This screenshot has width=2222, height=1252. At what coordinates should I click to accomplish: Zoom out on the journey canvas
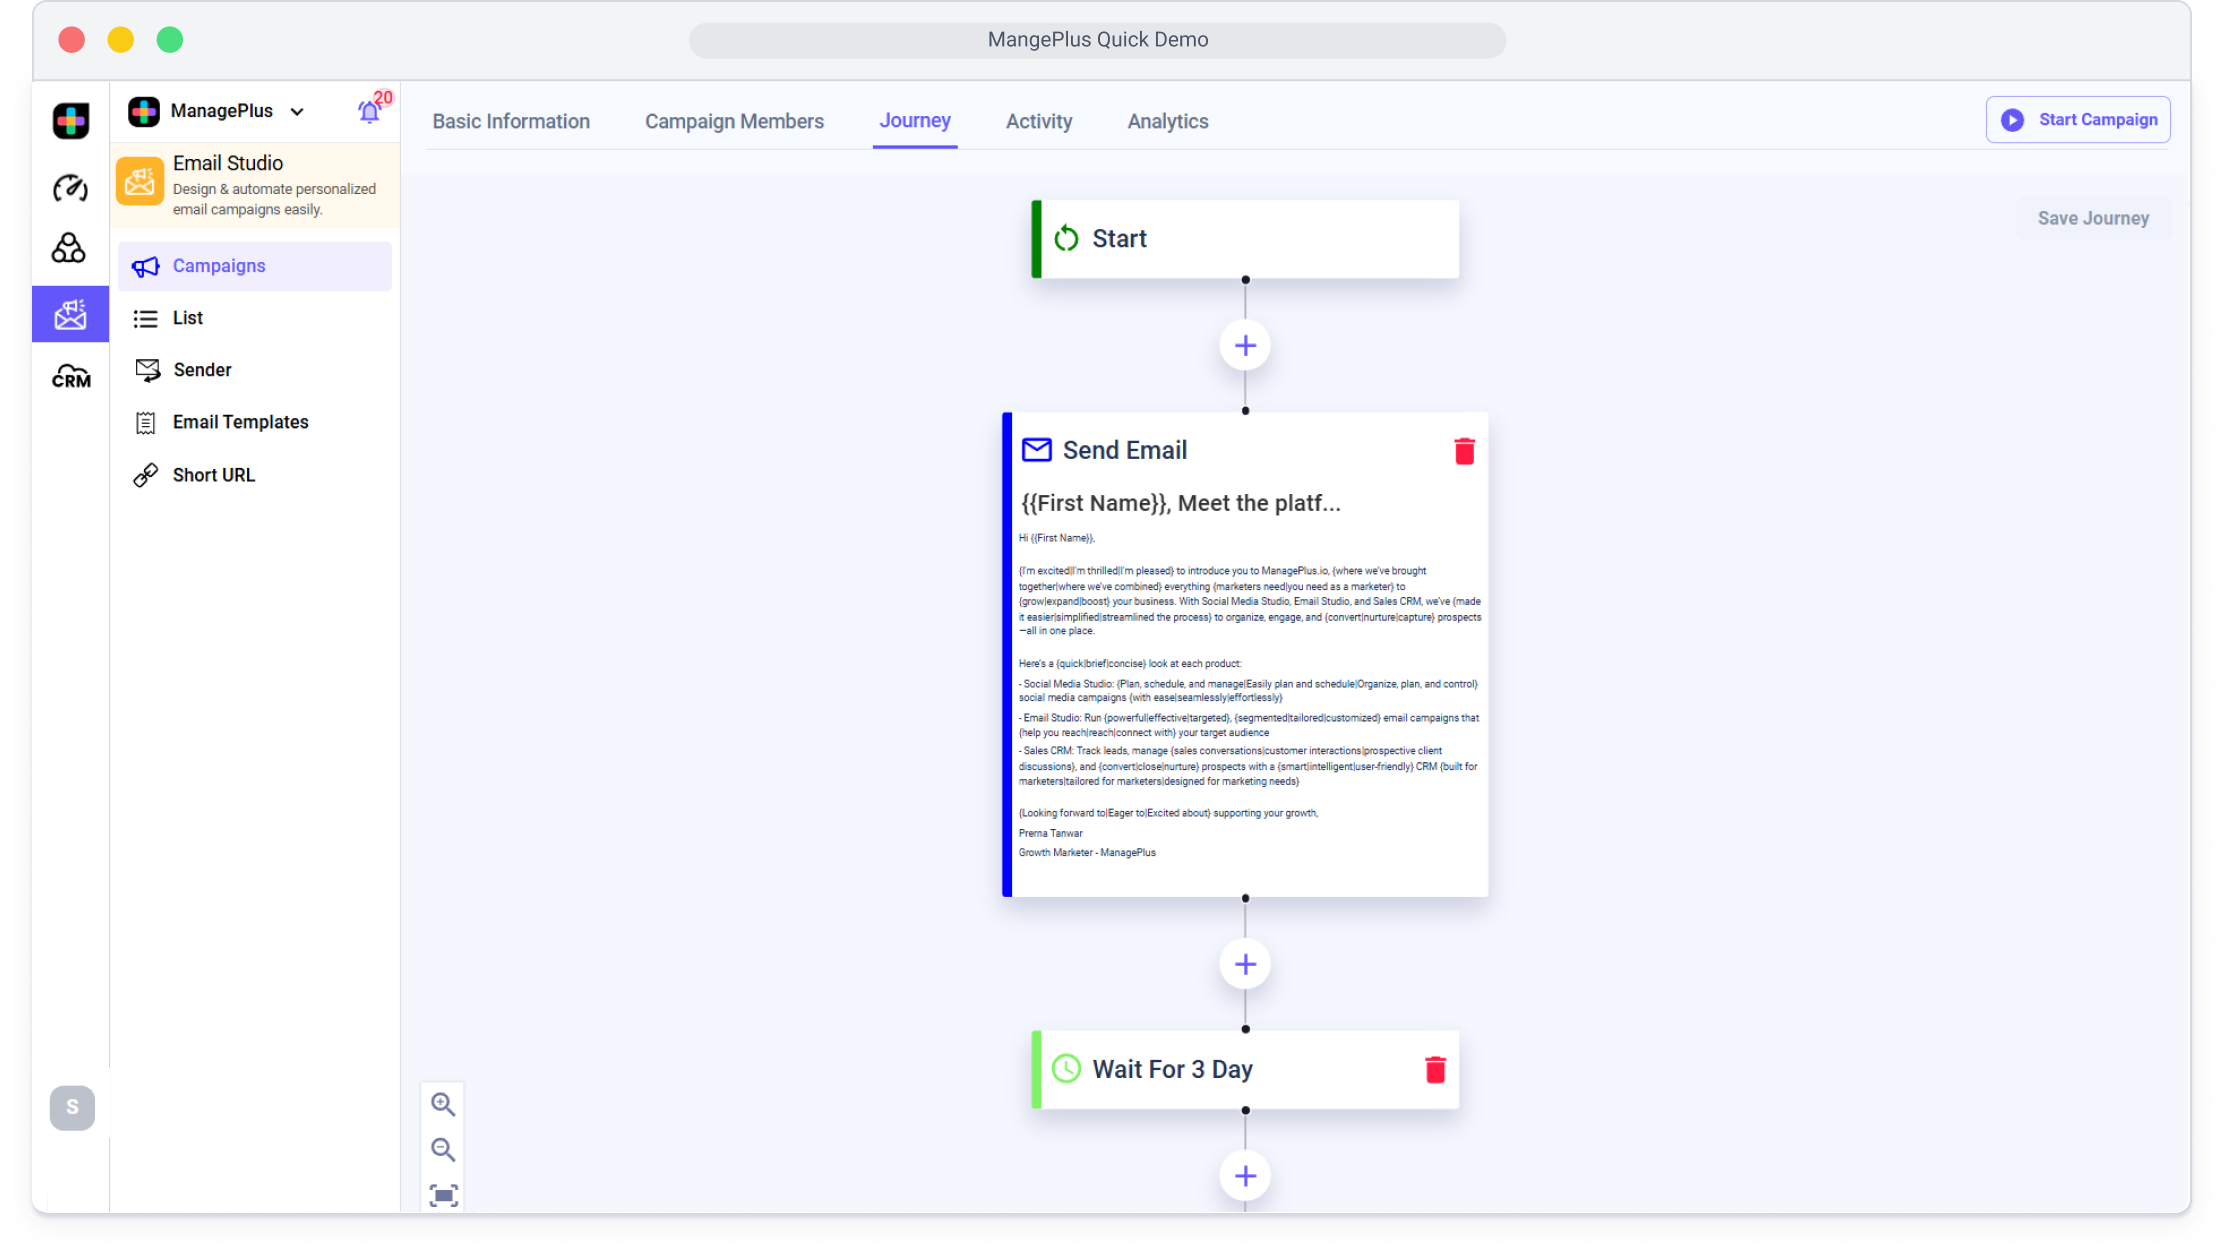pos(443,1149)
